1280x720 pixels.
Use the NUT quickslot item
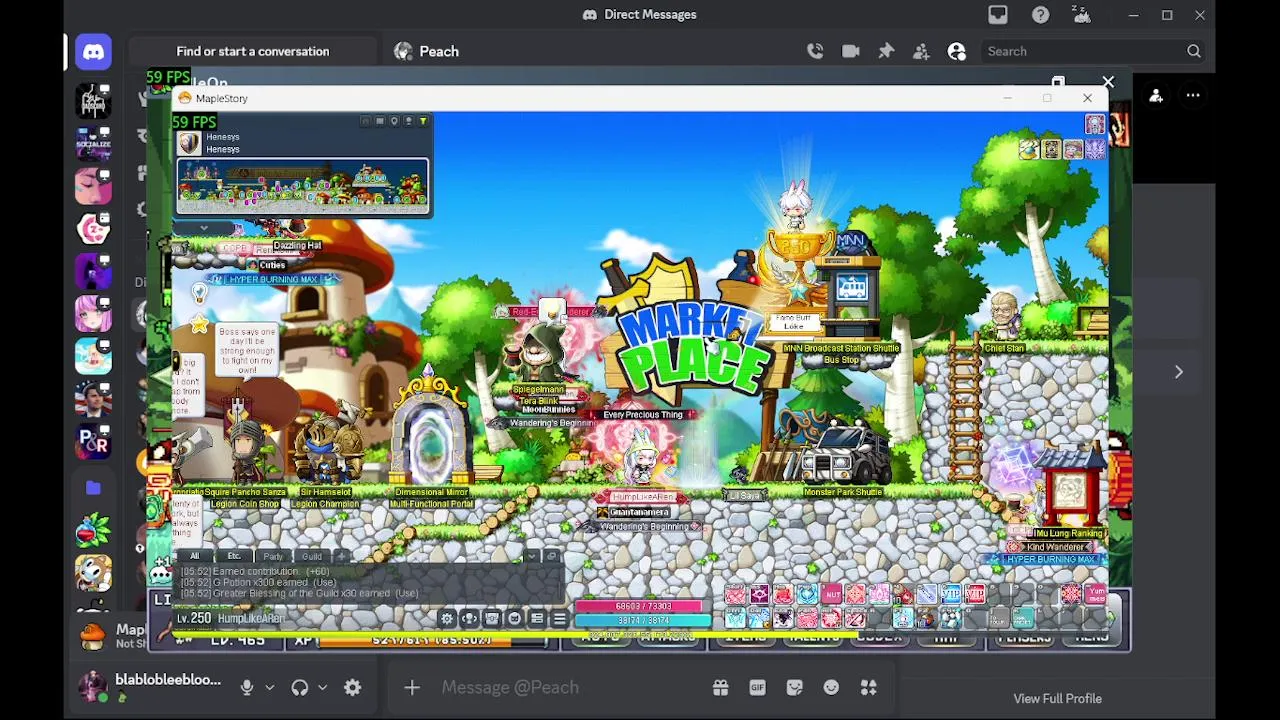pos(832,596)
